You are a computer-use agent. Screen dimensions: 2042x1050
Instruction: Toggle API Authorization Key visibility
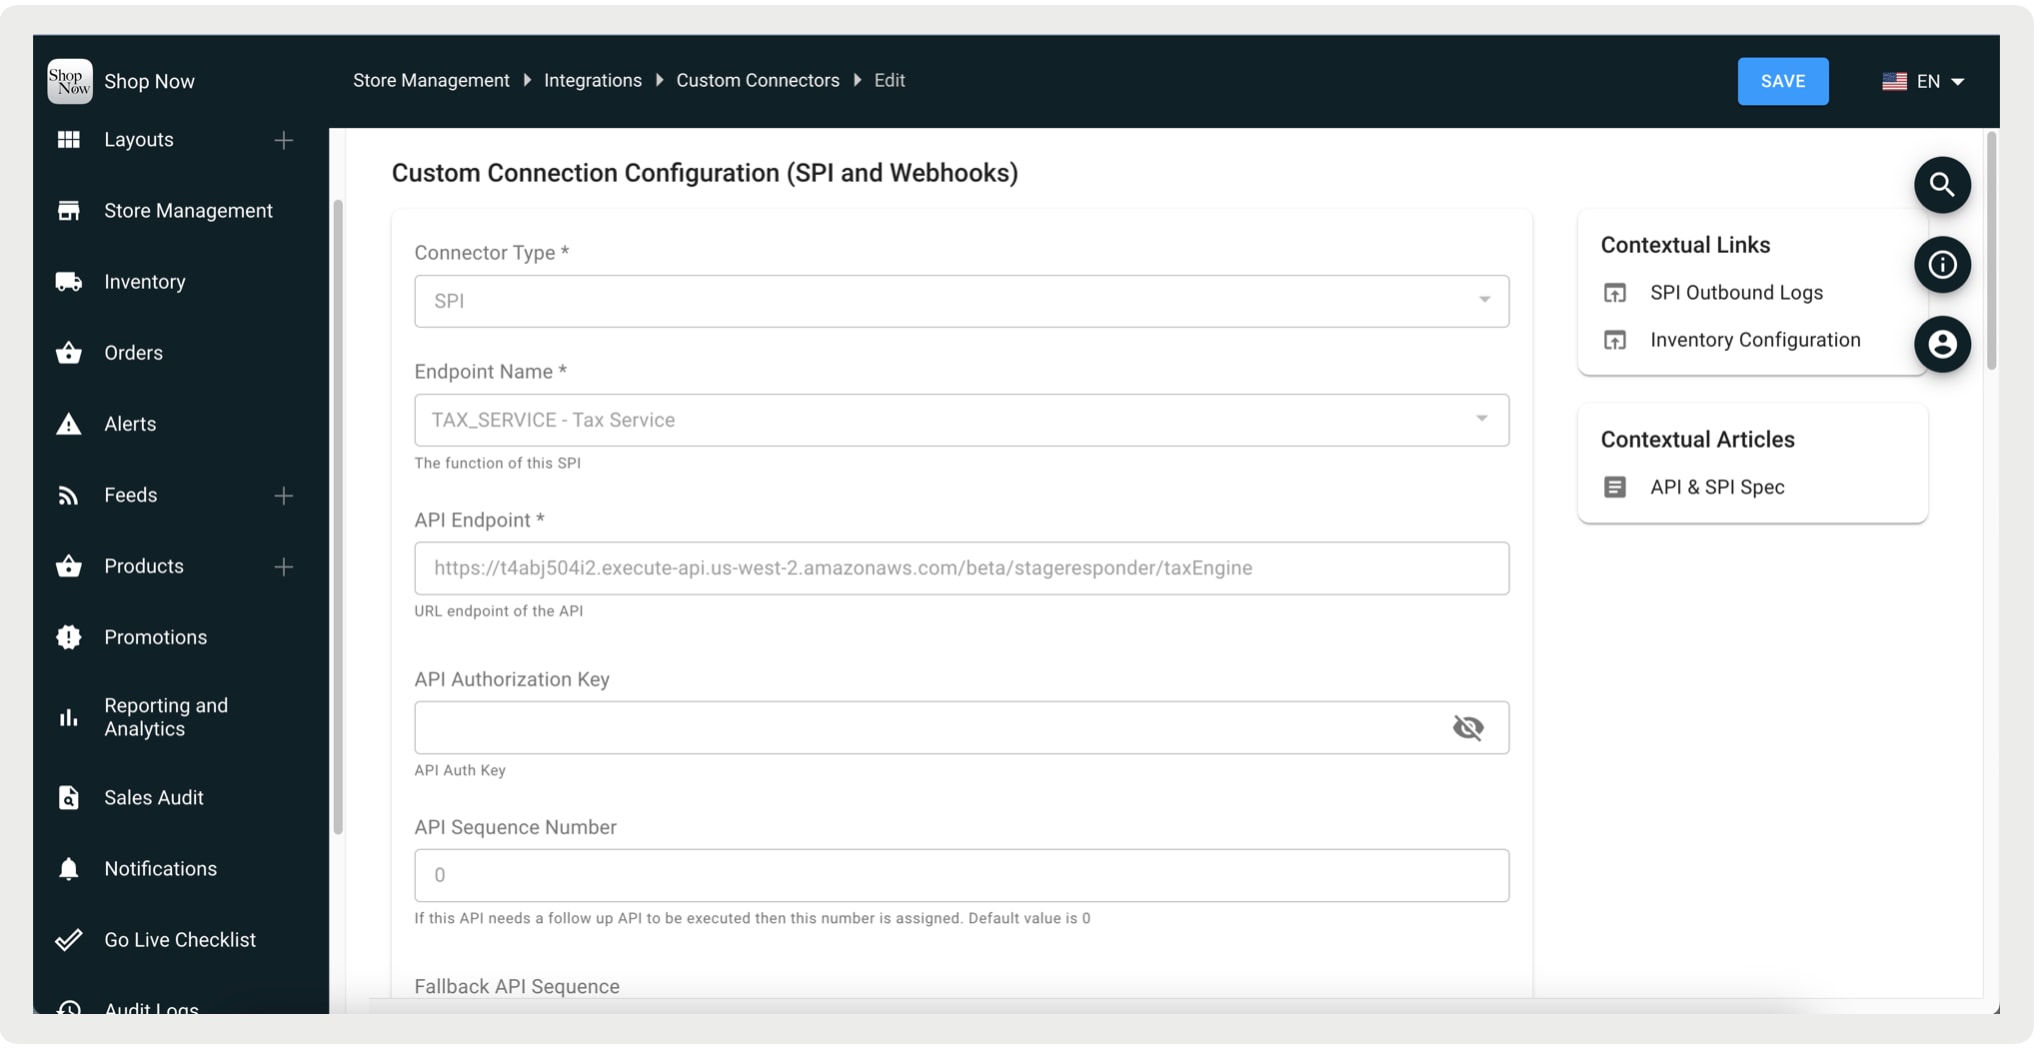1468,727
